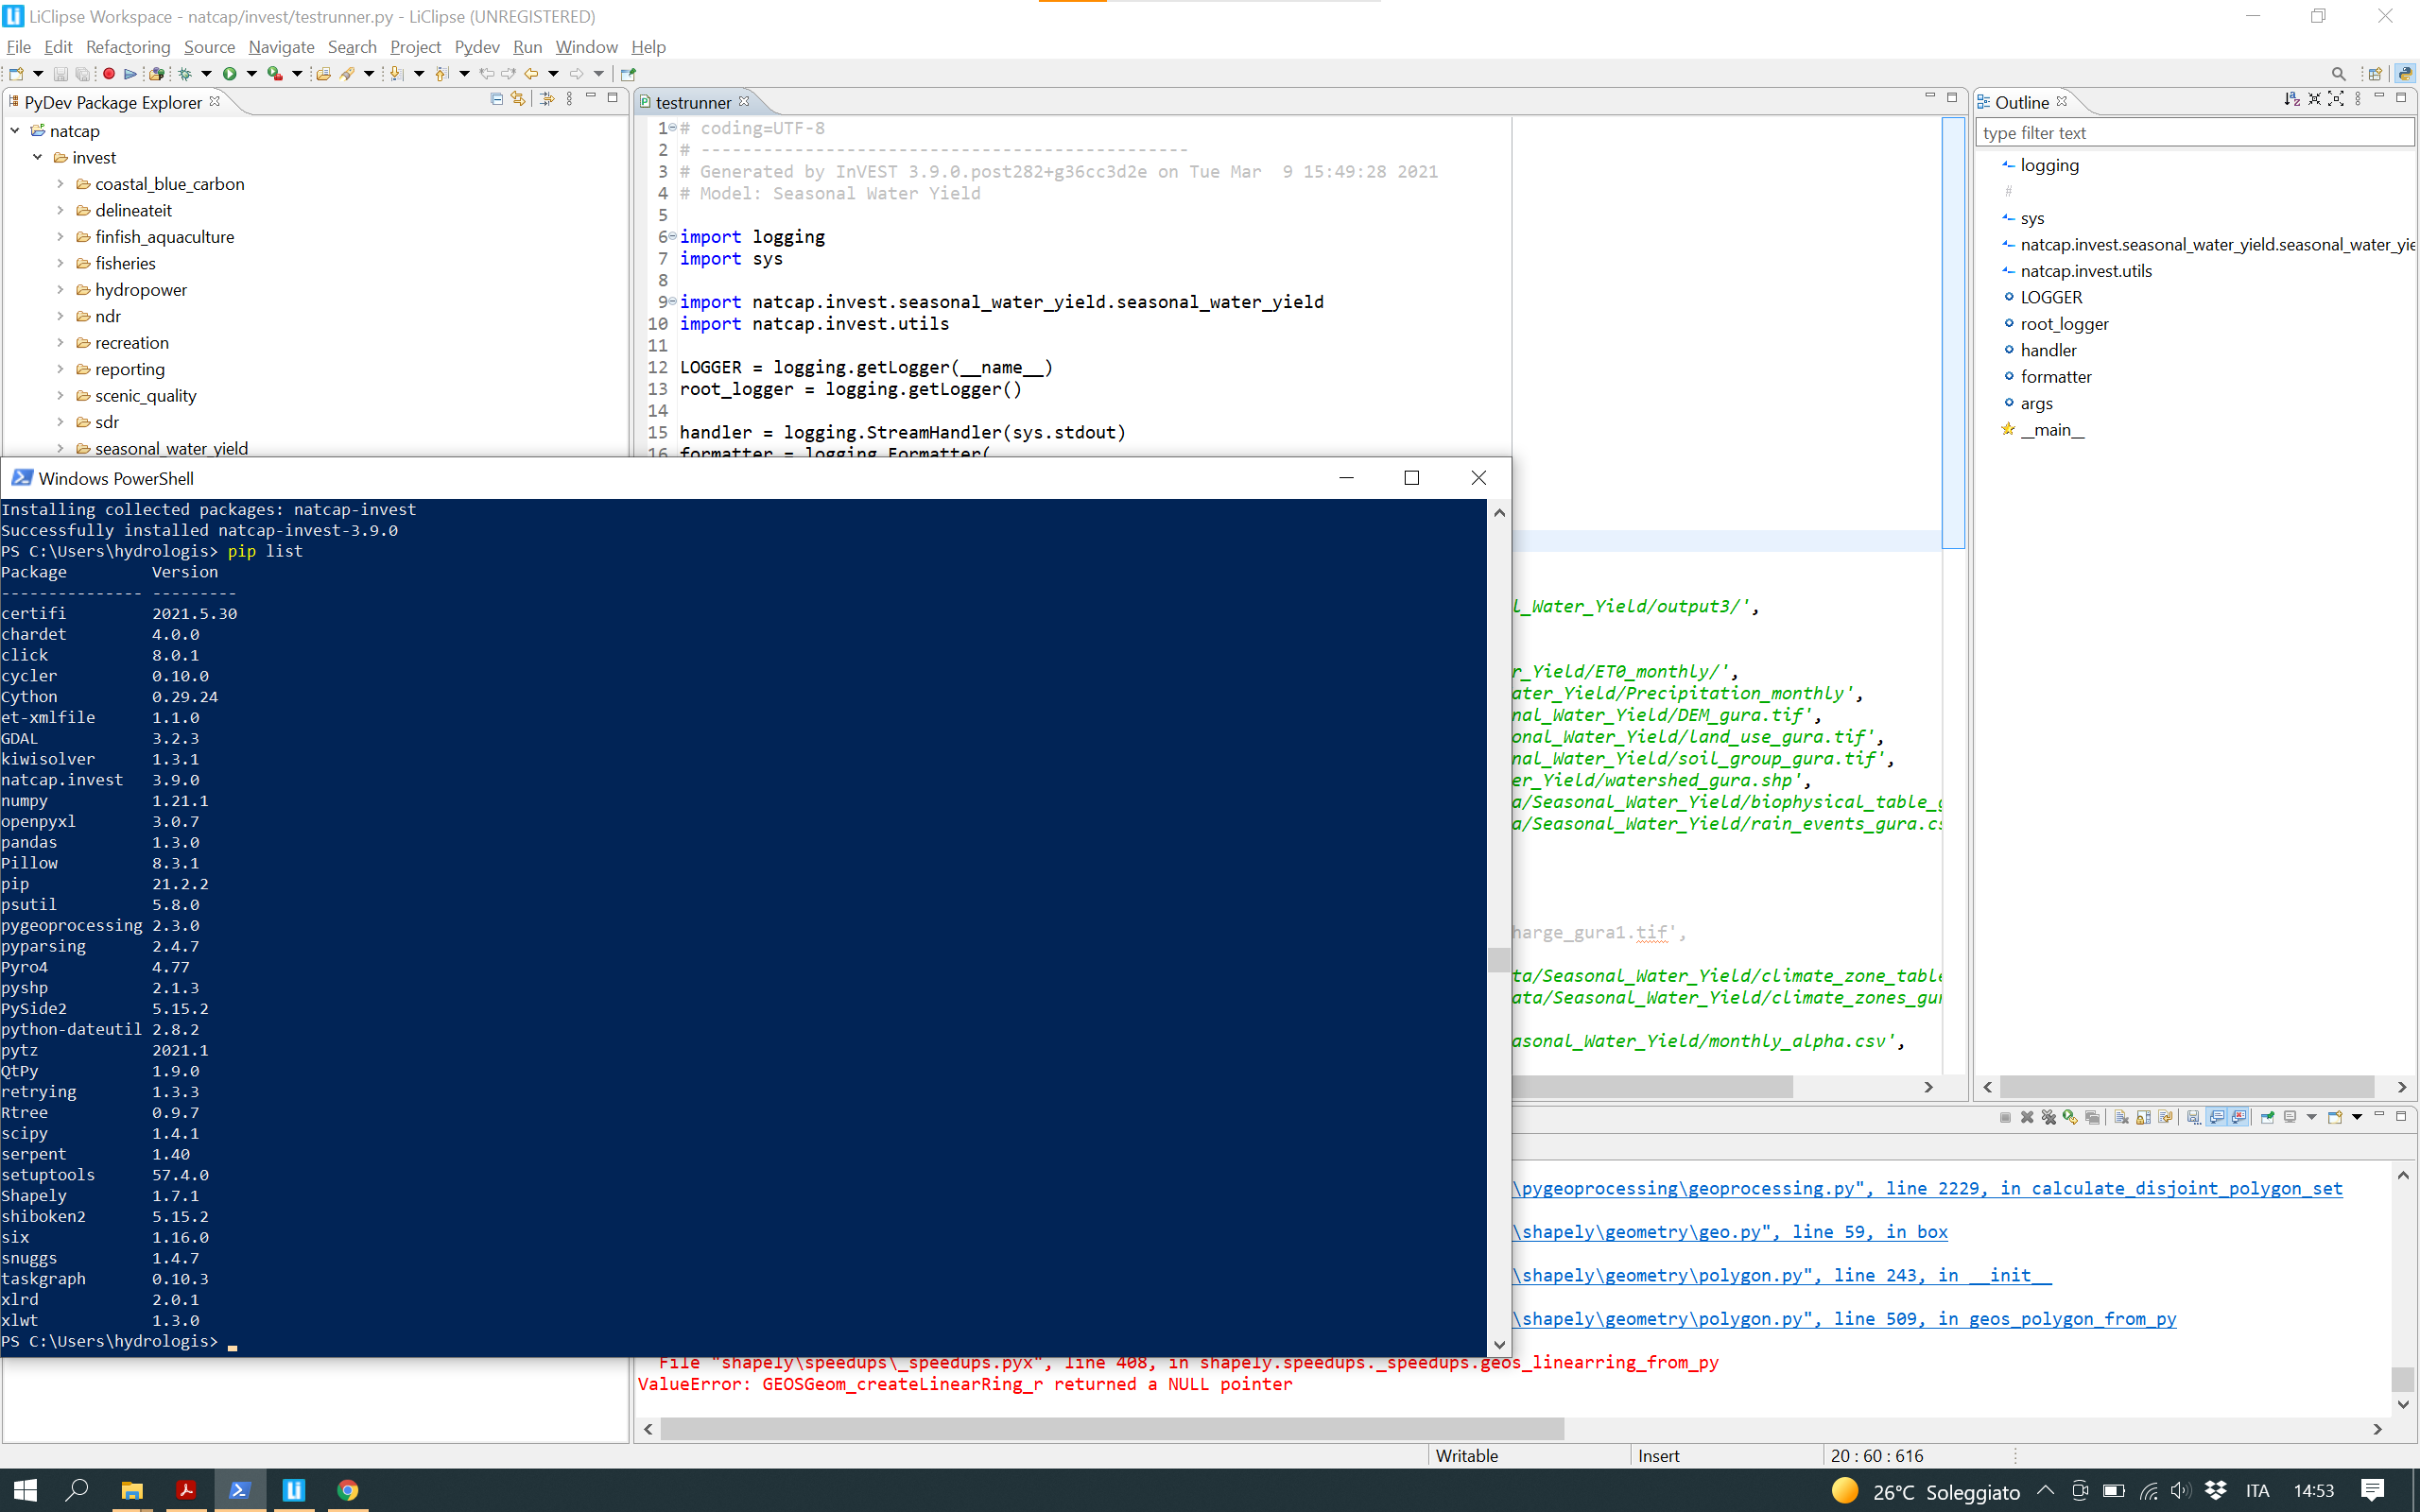This screenshot has width=2420, height=1512.
Task: Open the Run button dropdown arrow
Action: click(253, 75)
